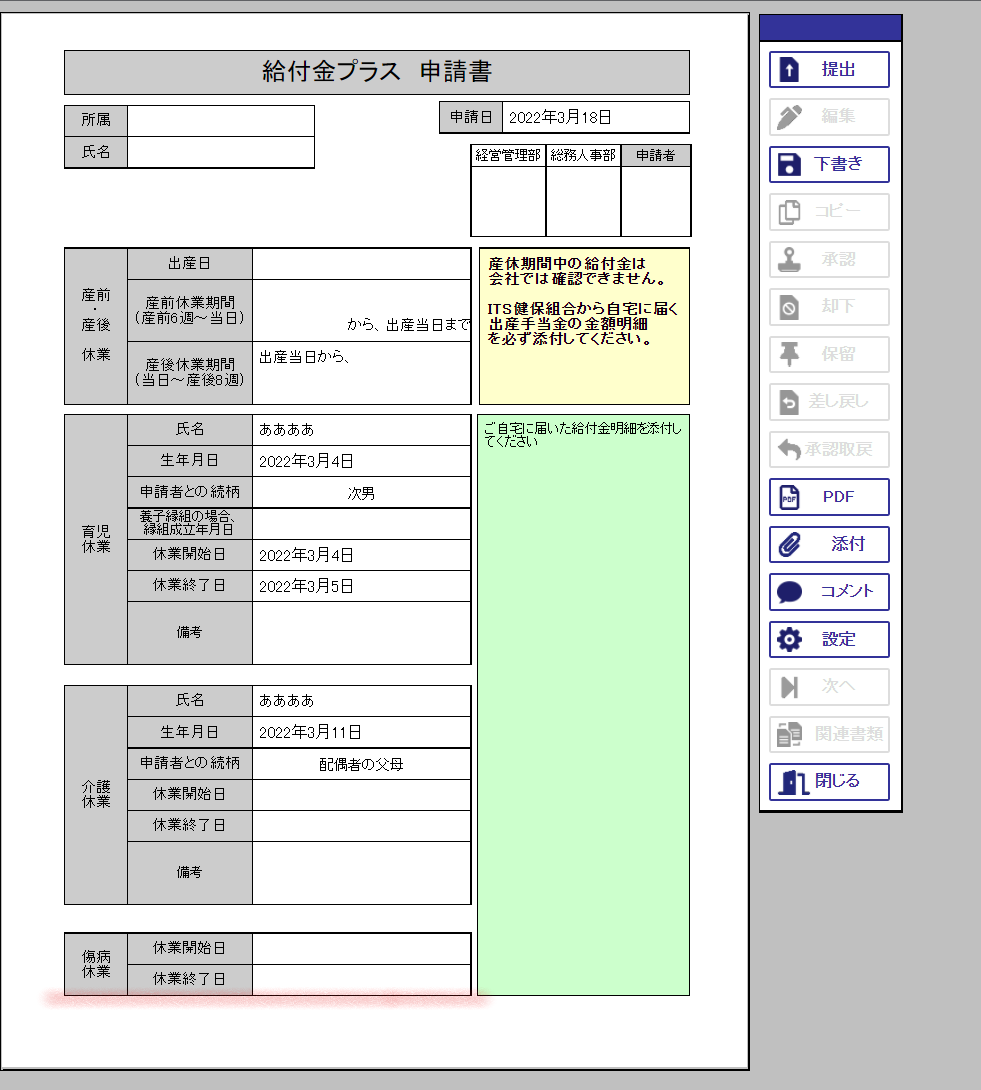Open settings via the gear icon
Screen dimensions: 981x1090
tap(789, 640)
